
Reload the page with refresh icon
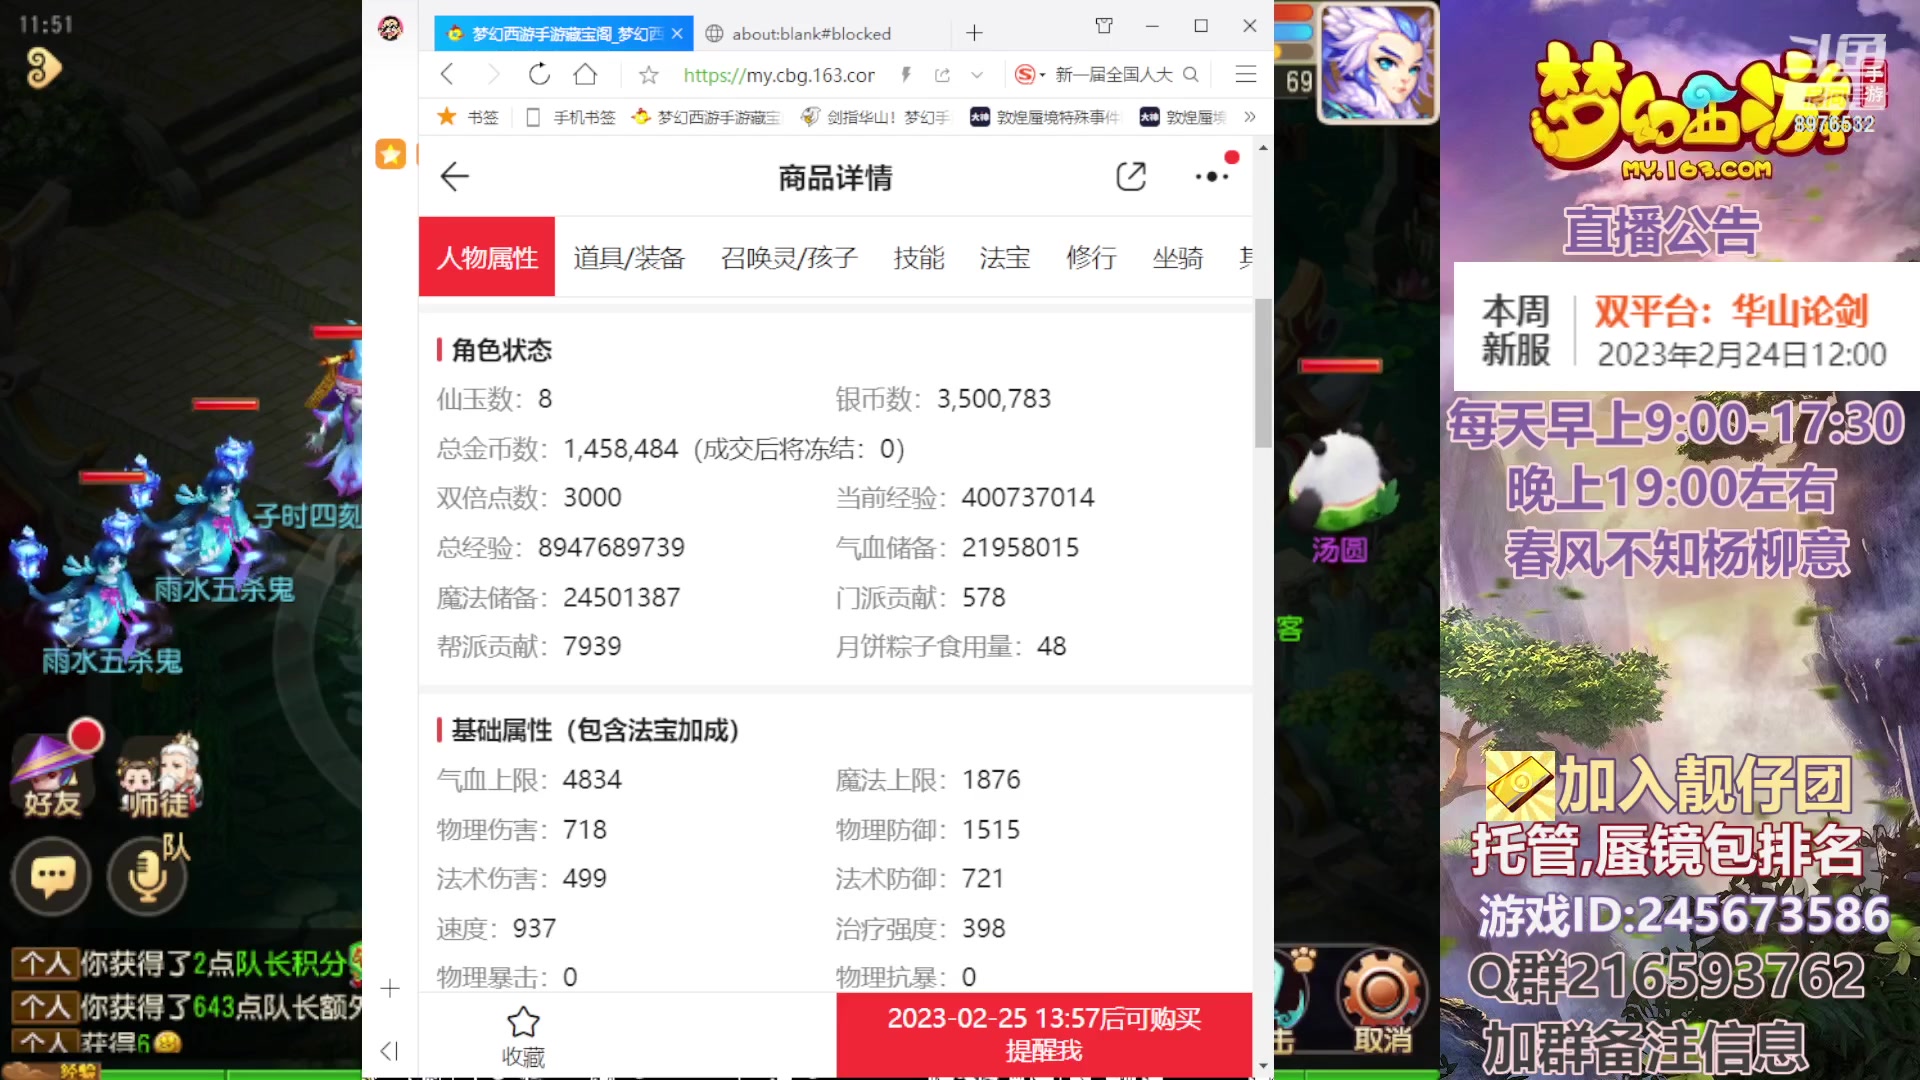click(539, 74)
